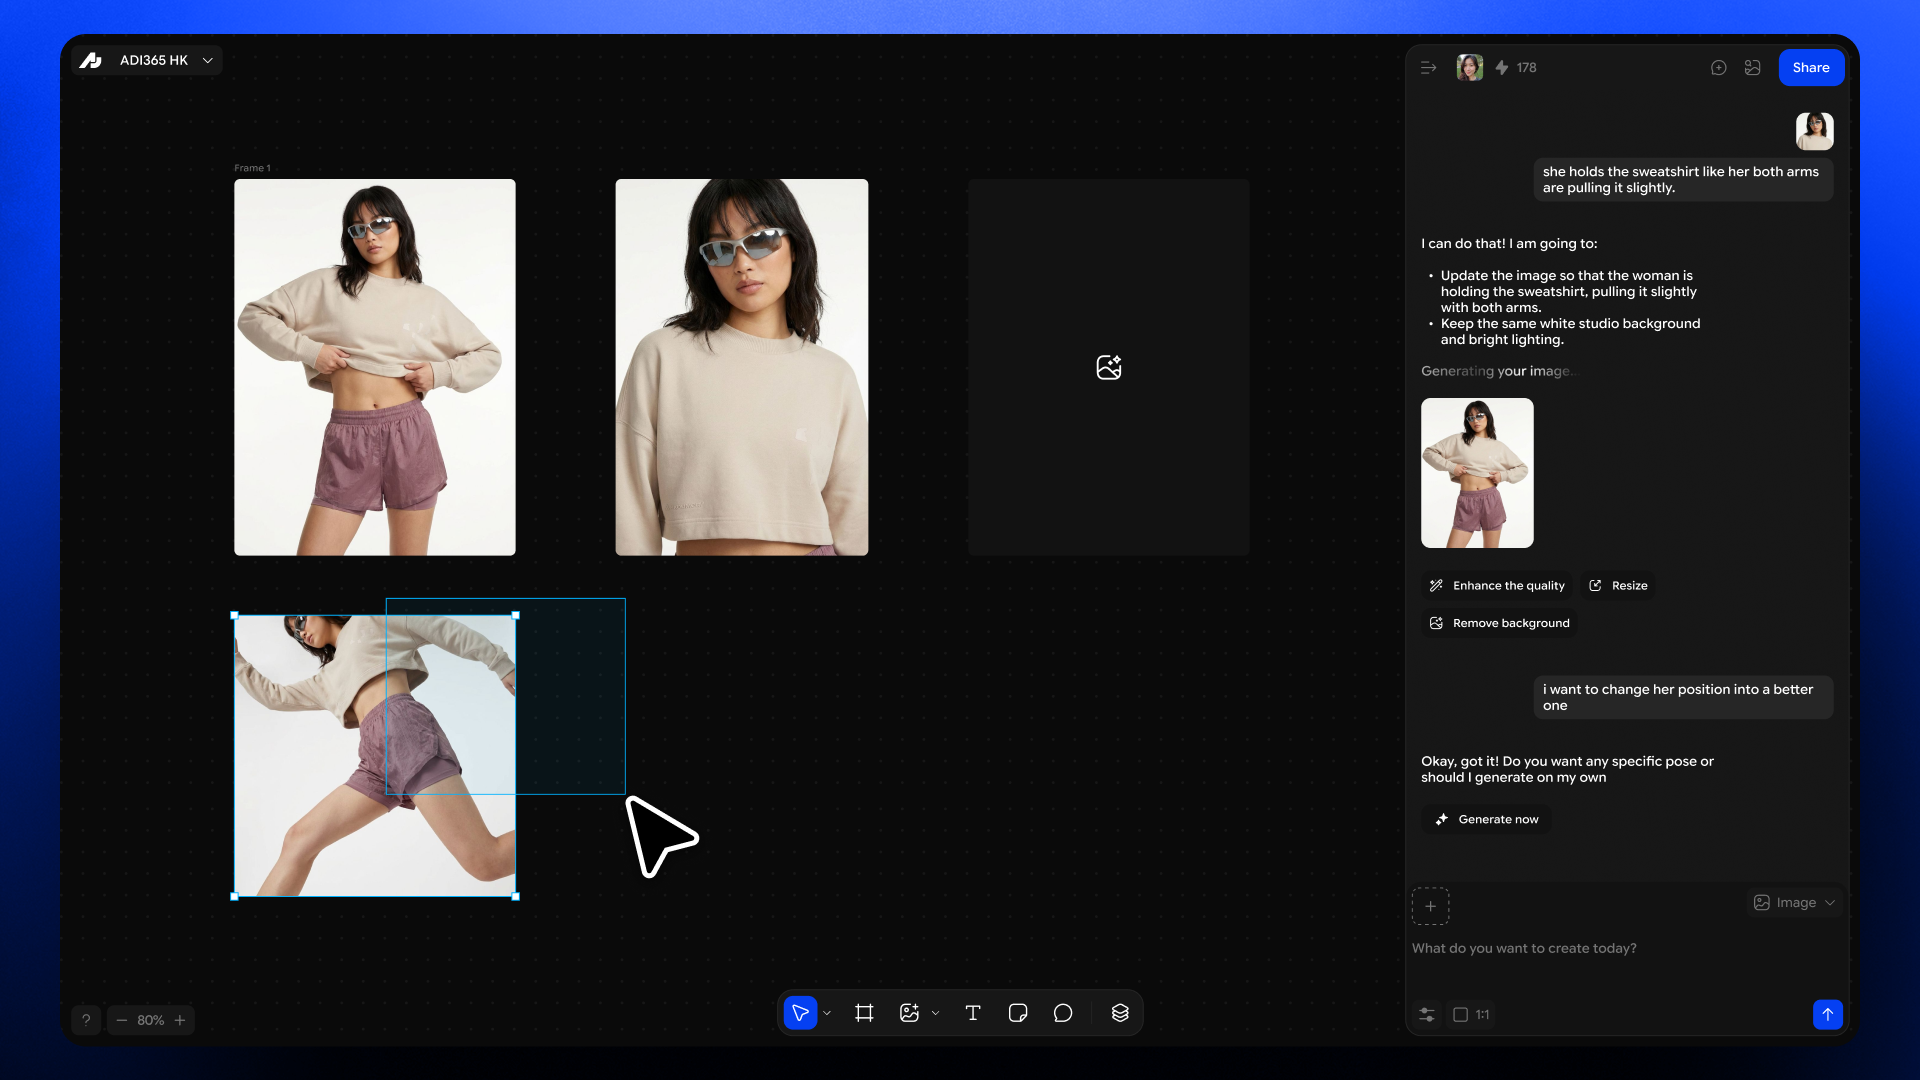Image resolution: width=1920 pixels, height=1080 pixels.
Task: Open the generation settings sliders
Action: point(1427,1014)
